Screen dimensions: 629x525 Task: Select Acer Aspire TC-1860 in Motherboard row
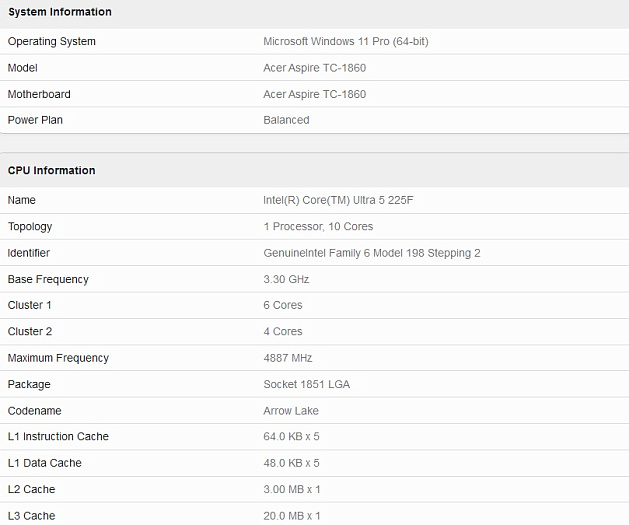click(x=314, y=94)
